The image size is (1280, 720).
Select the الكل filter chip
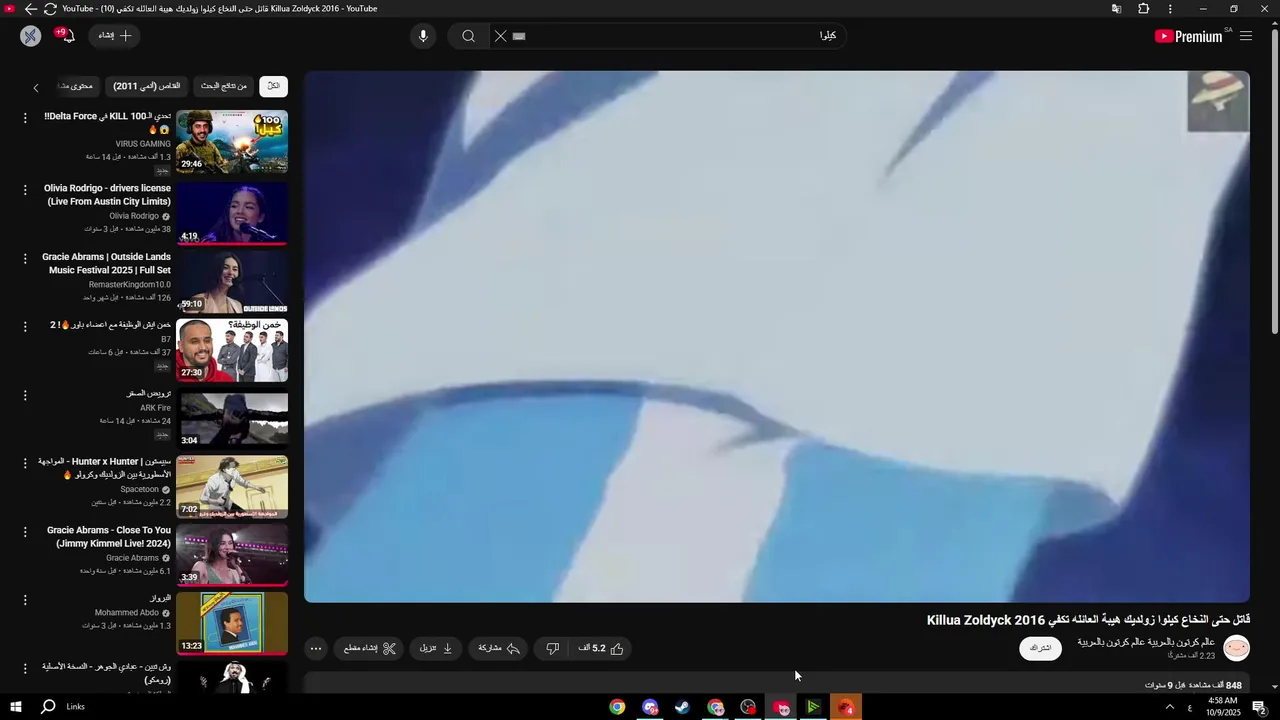[273, 86]
